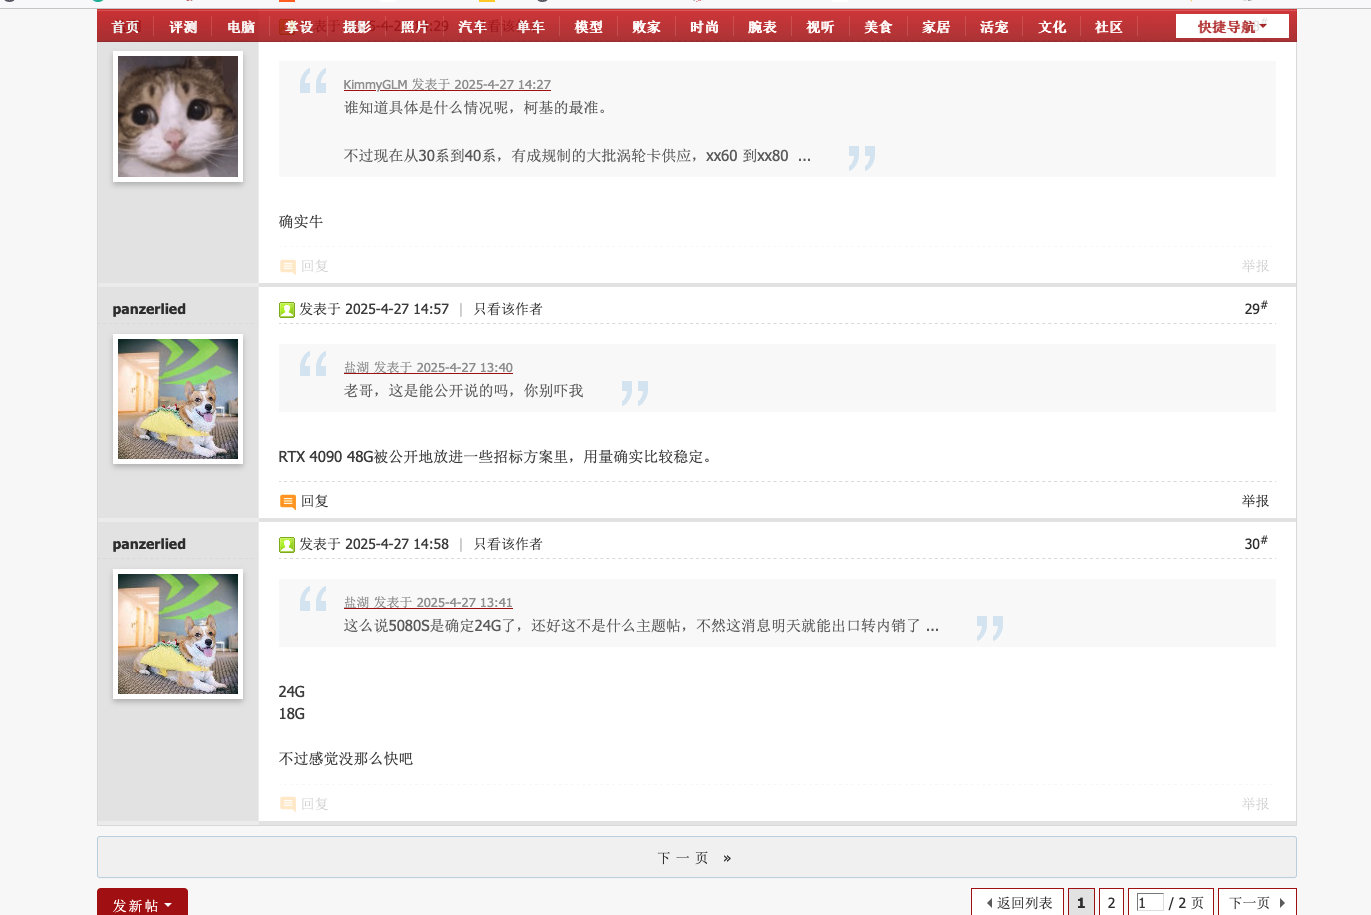
Task: Click the faded reply icon under the cat post
Action: tap(287, 267)
